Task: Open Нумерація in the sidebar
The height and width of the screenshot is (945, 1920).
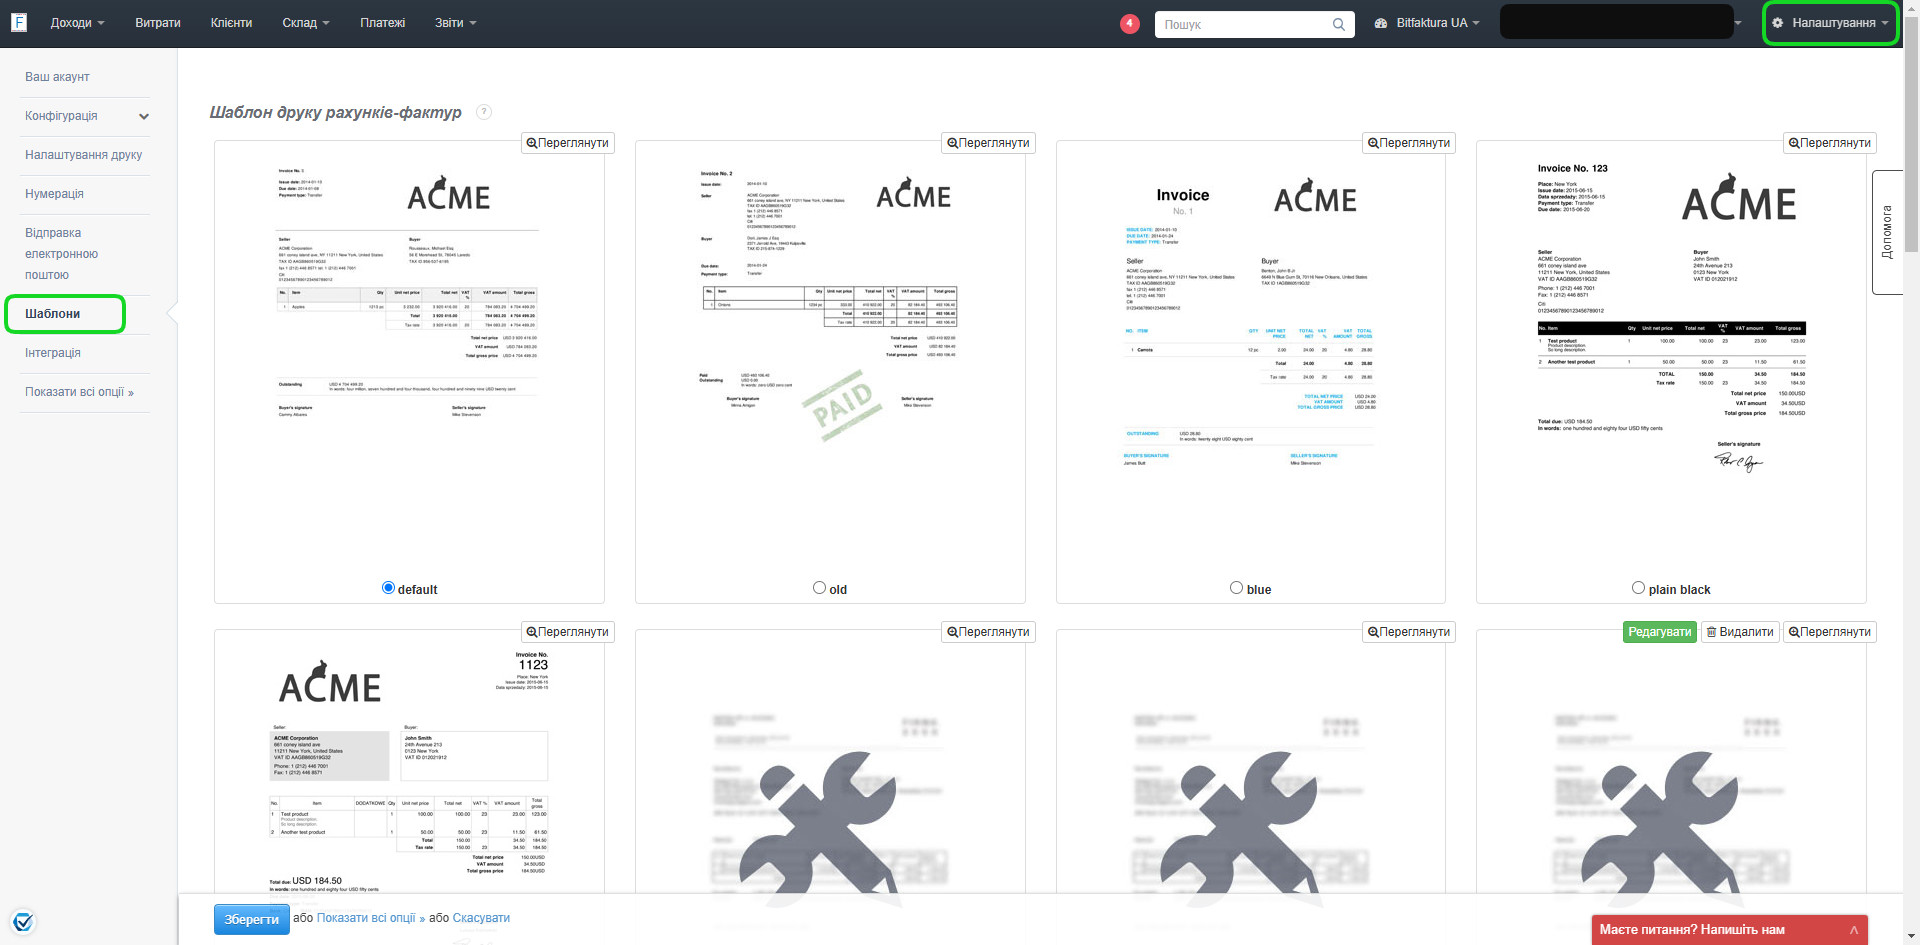Action: point(54,194)
